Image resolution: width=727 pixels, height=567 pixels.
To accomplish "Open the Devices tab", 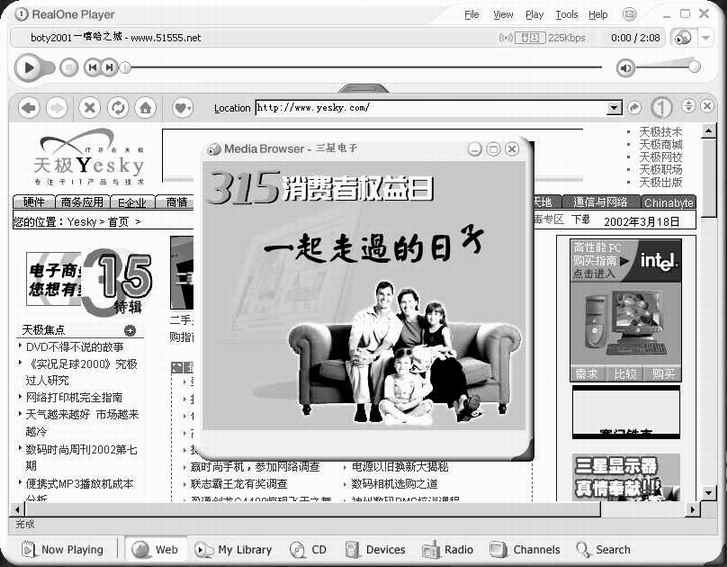I will (376, 550).
